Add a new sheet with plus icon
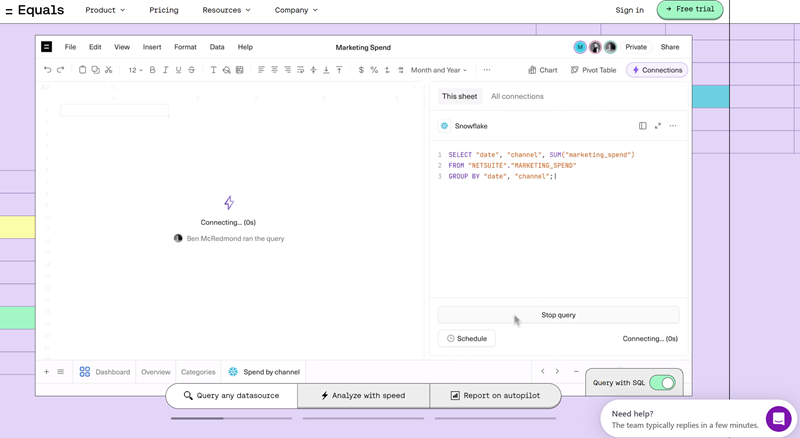800x438 pixels. [46, 372]
